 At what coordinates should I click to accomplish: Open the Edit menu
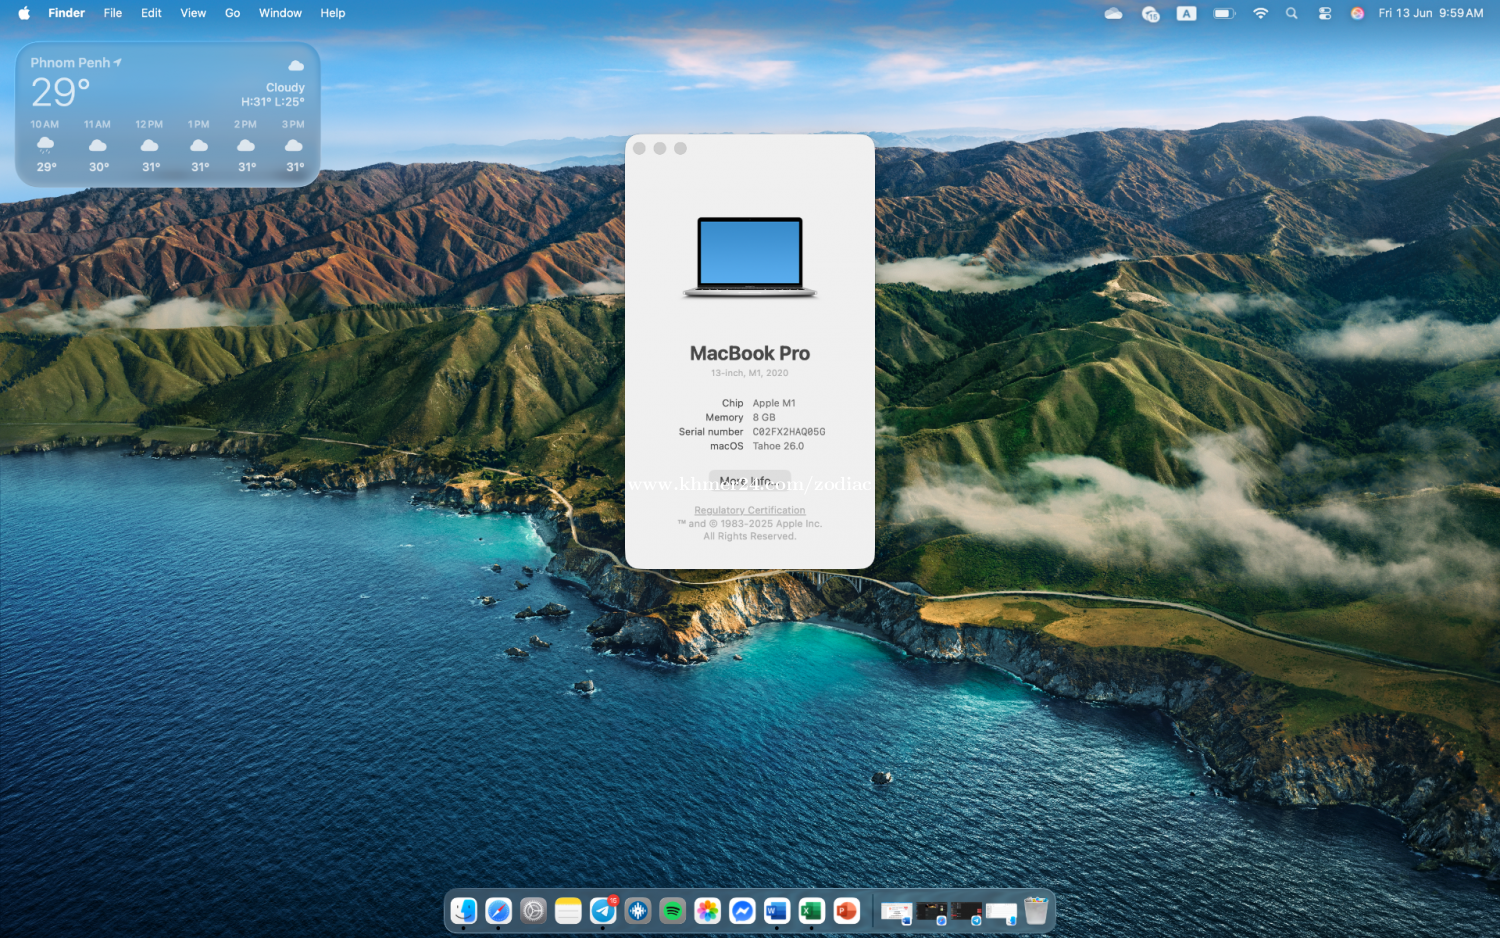click(x=151, y=13)
